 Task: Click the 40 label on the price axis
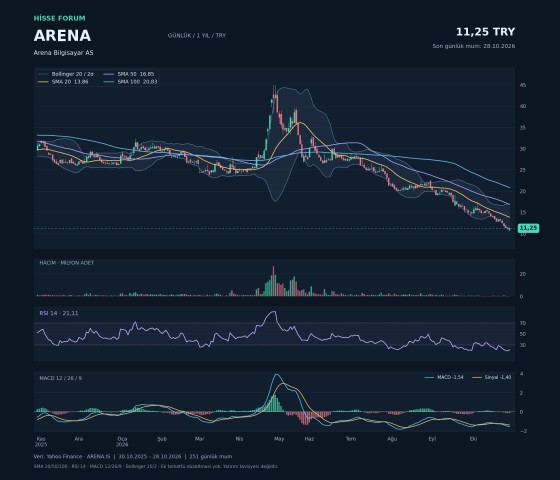click(523, 106)
